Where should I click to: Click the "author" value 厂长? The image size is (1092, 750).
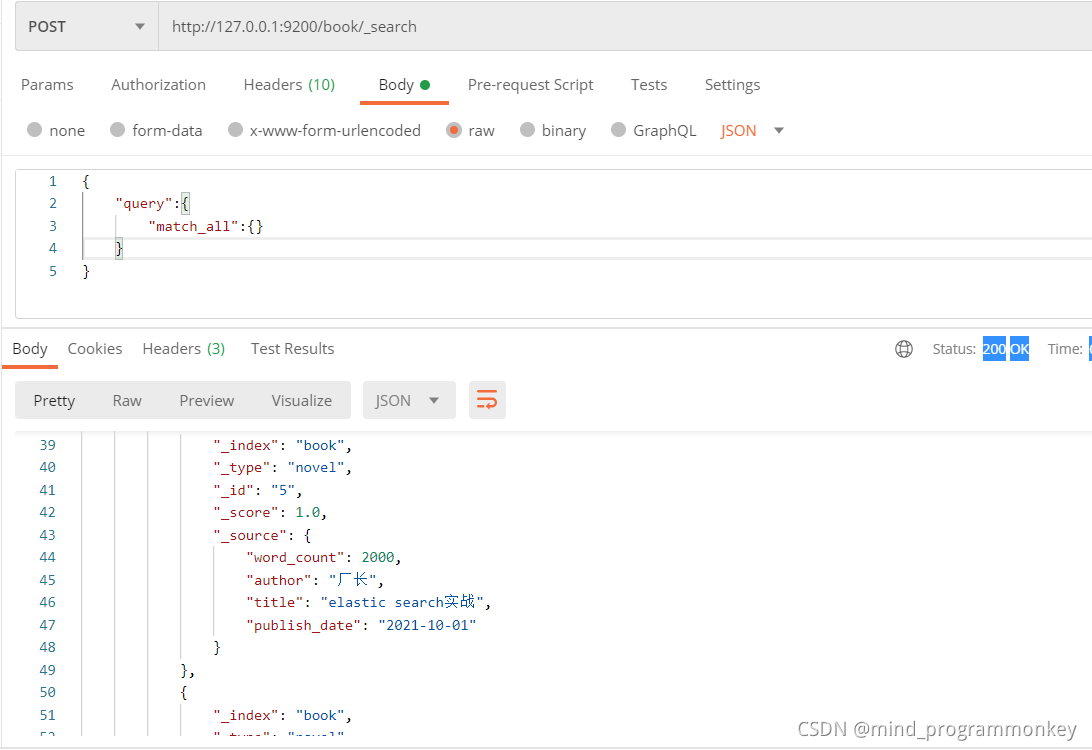pyautogui.click(x=352, y=579)
